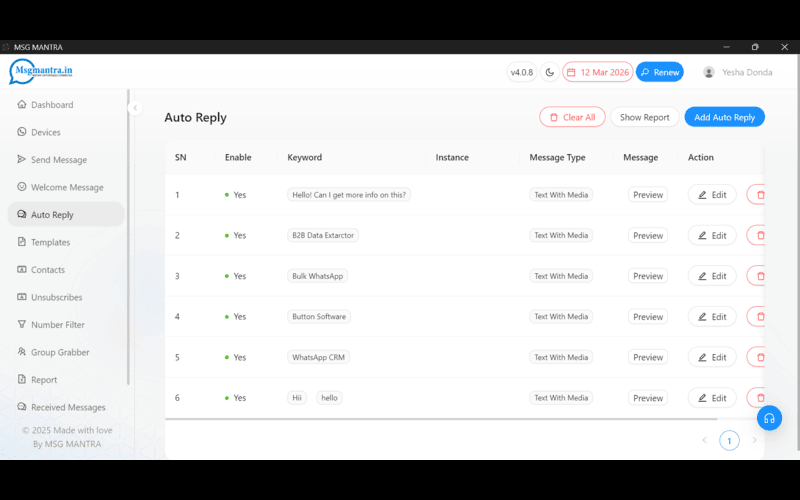This screenshot has width=800, height=500.
Task: Preview the B2B Data Extarctor message
Action: [647, 236]
